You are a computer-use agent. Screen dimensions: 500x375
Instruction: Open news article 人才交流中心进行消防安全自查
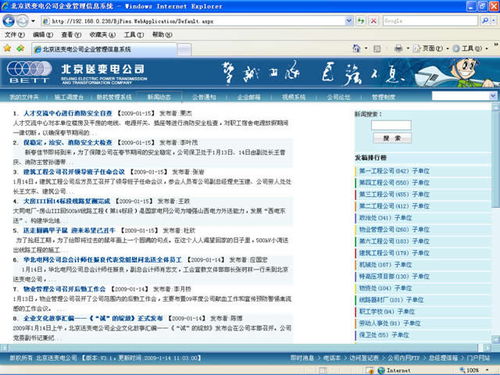68,113
